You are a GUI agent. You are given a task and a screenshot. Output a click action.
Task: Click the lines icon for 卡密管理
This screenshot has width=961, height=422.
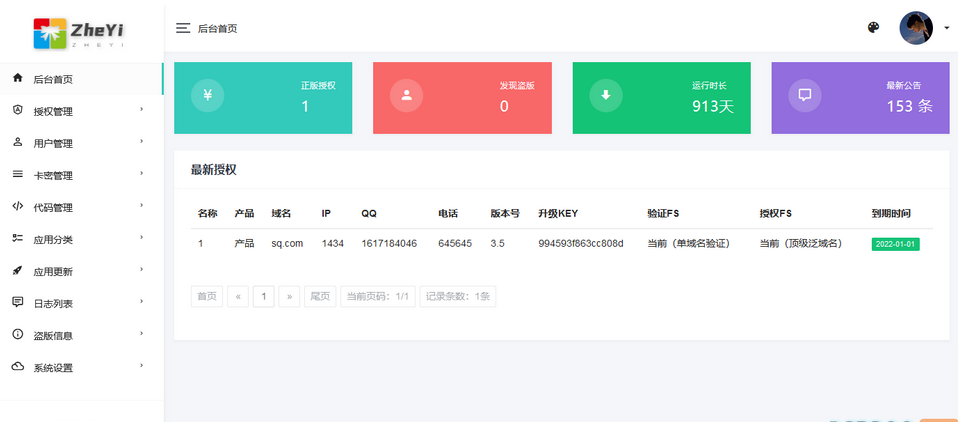tap(18, 175)
